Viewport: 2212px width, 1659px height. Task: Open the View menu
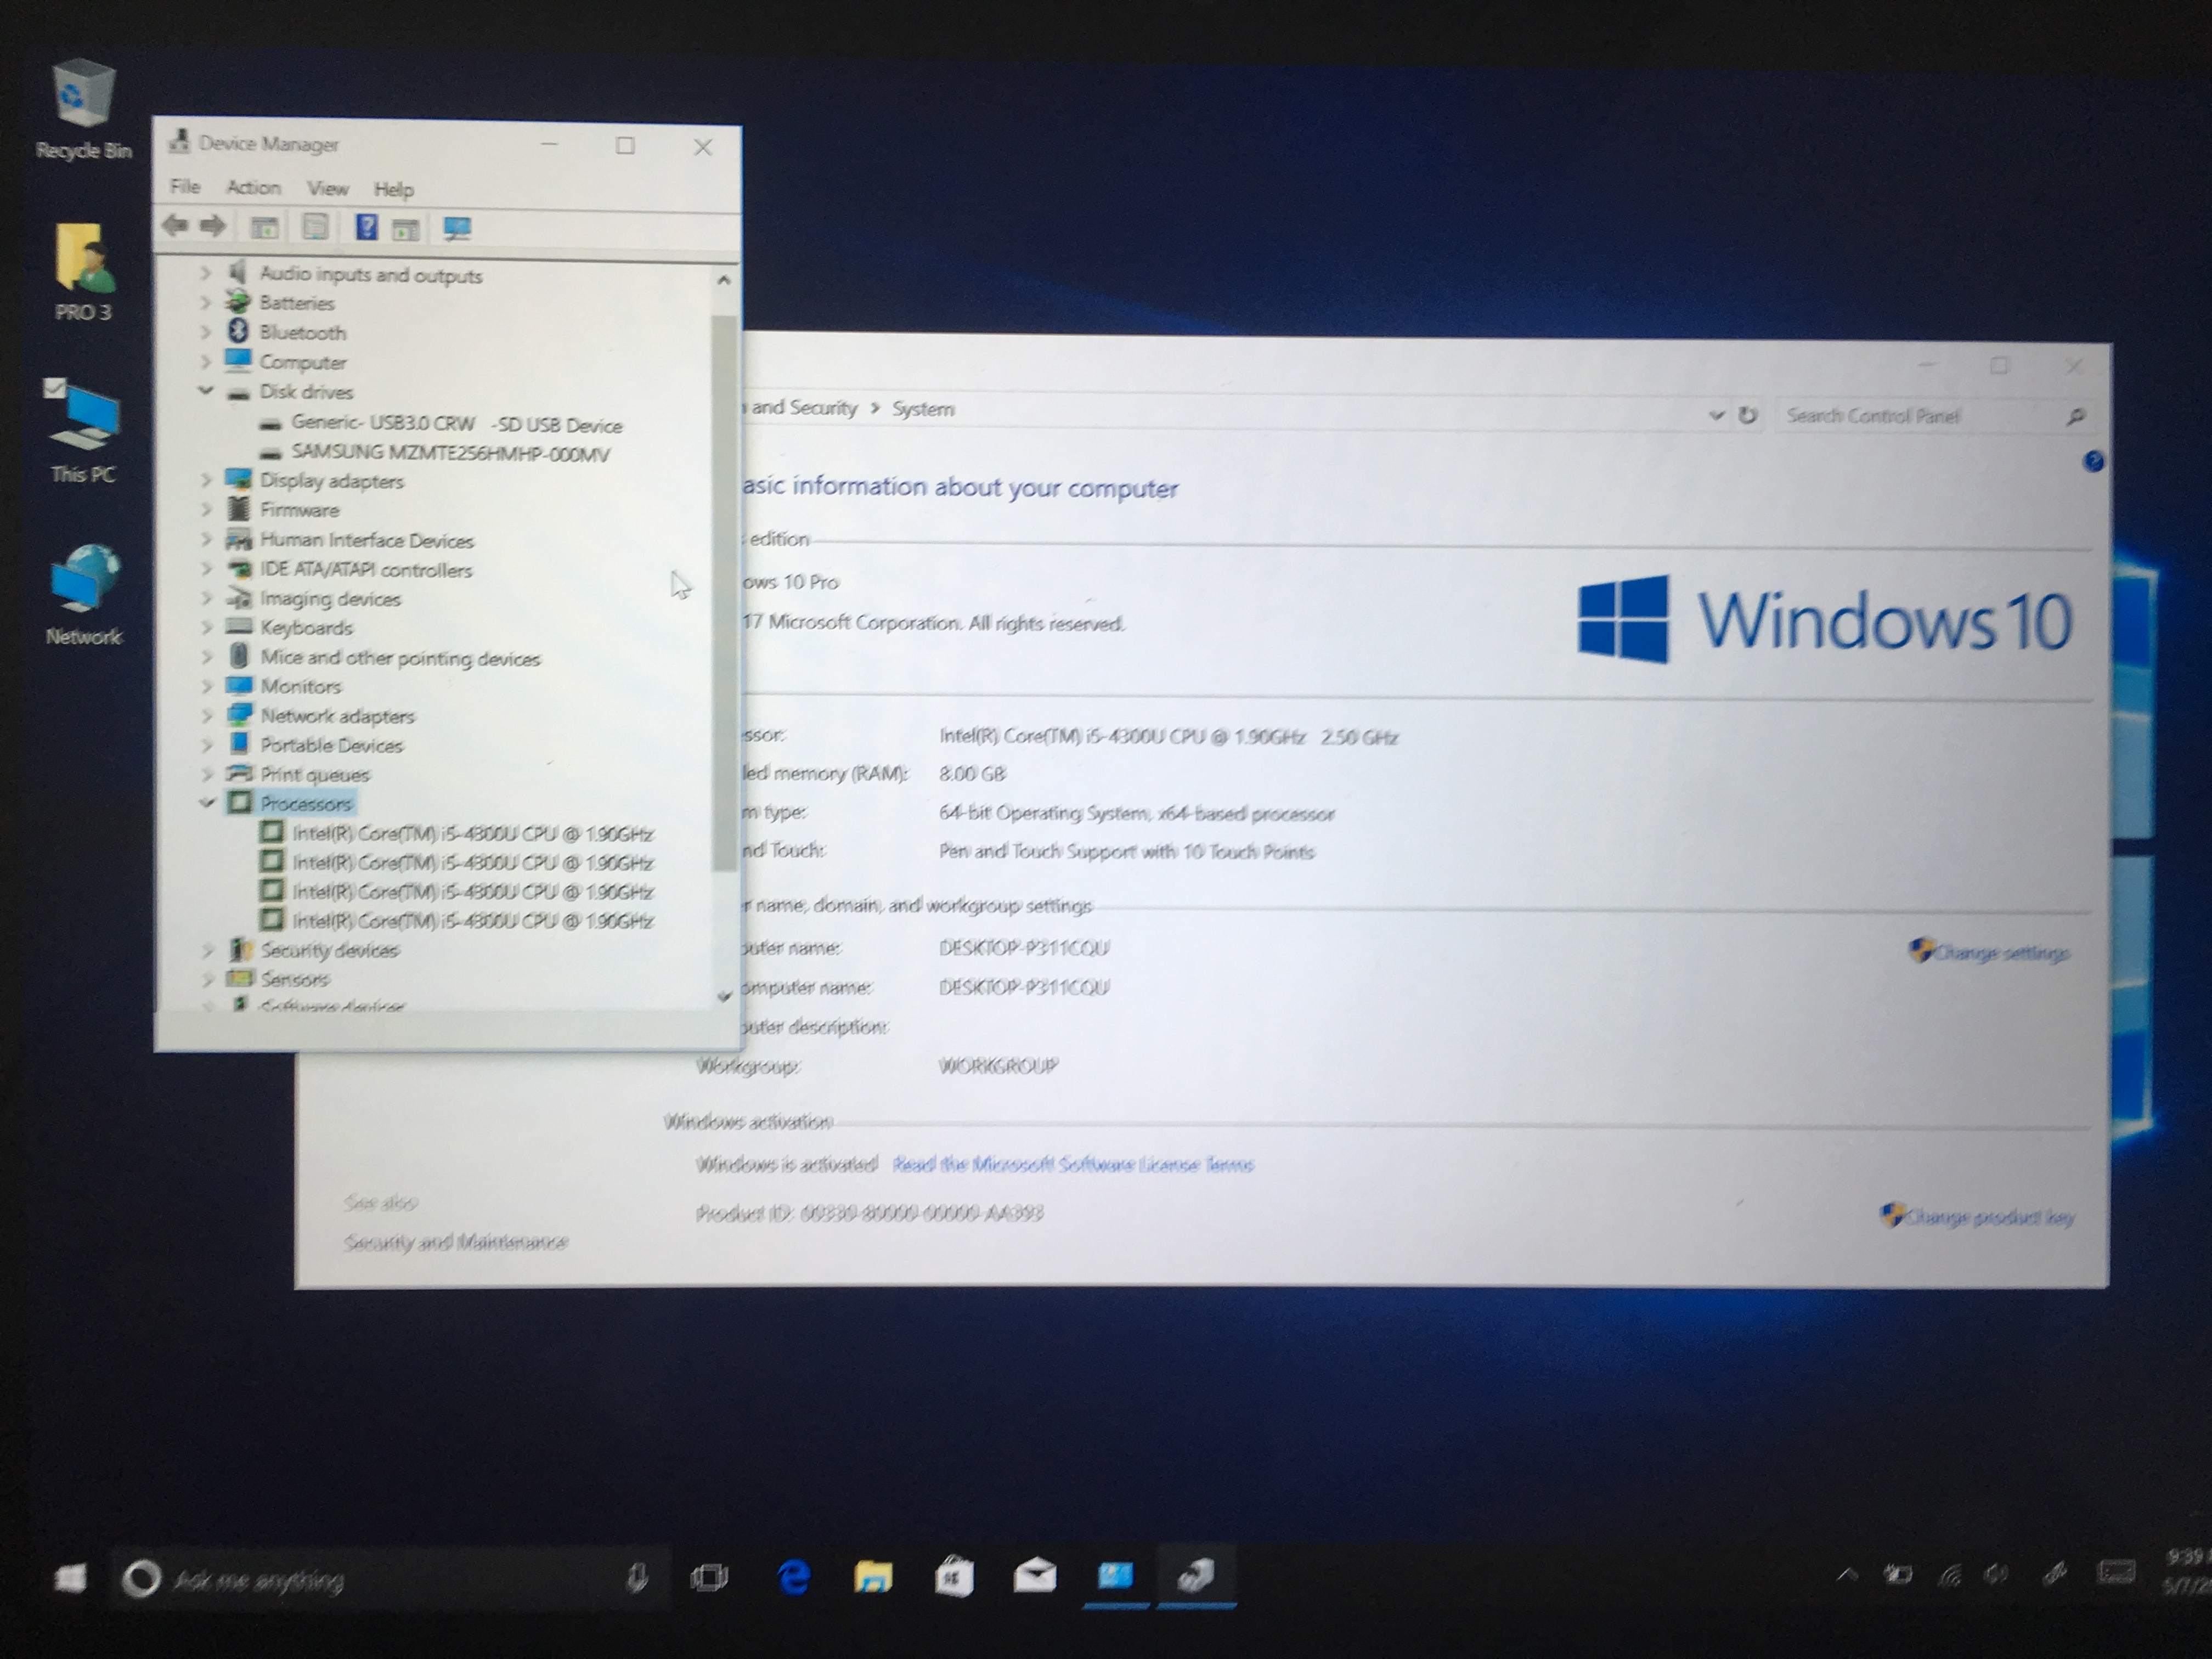327,188
